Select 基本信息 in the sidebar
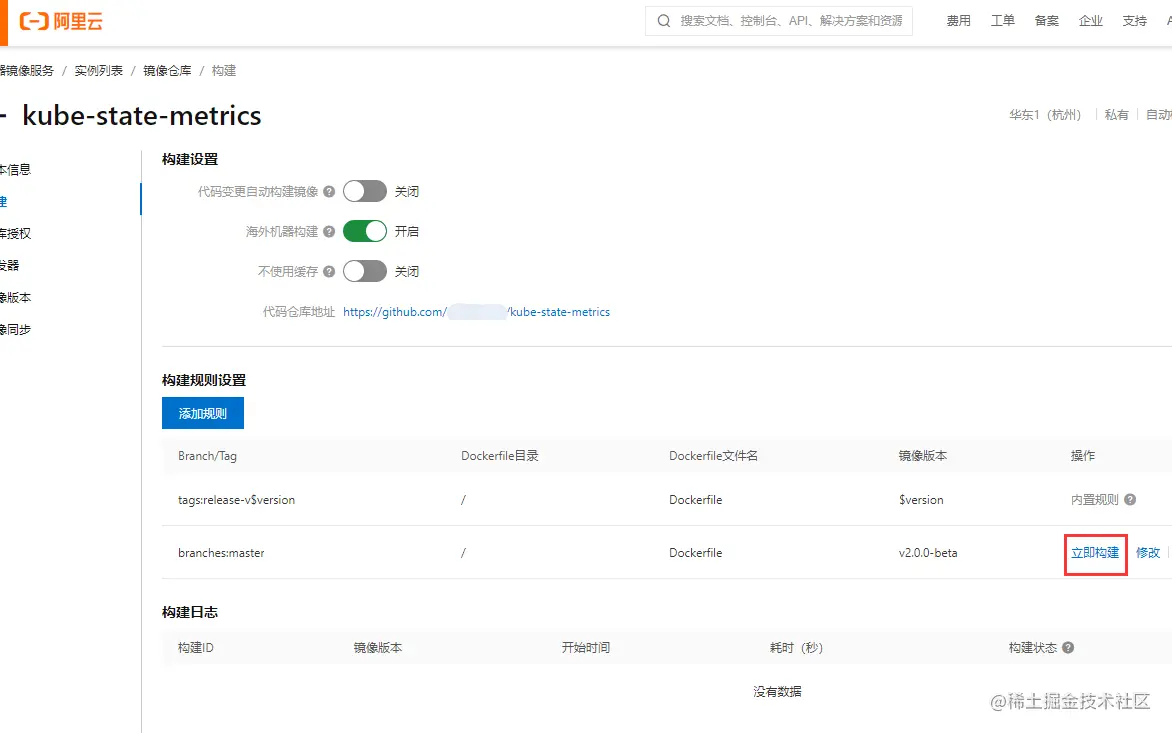This screenshot has height=733, width=1172. click(x=16, y=170)
